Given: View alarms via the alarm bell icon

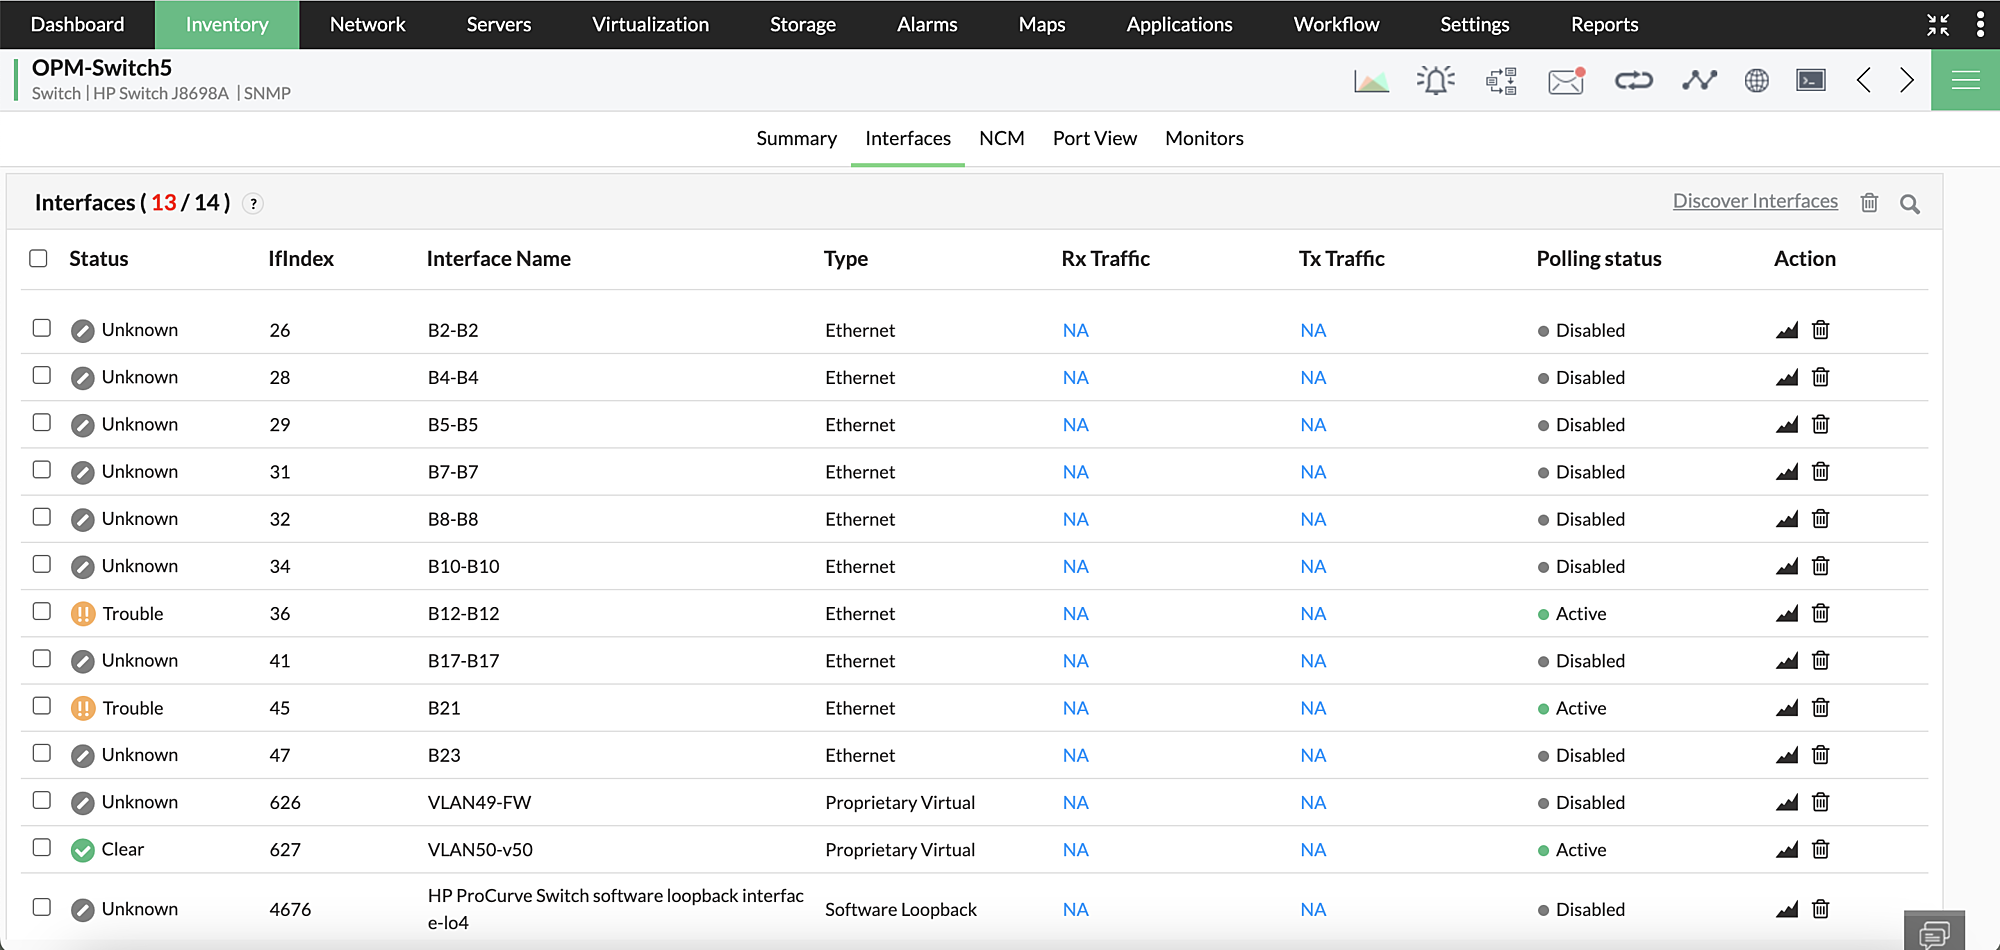Looking at the screenshot, I should coord(1436,80).
